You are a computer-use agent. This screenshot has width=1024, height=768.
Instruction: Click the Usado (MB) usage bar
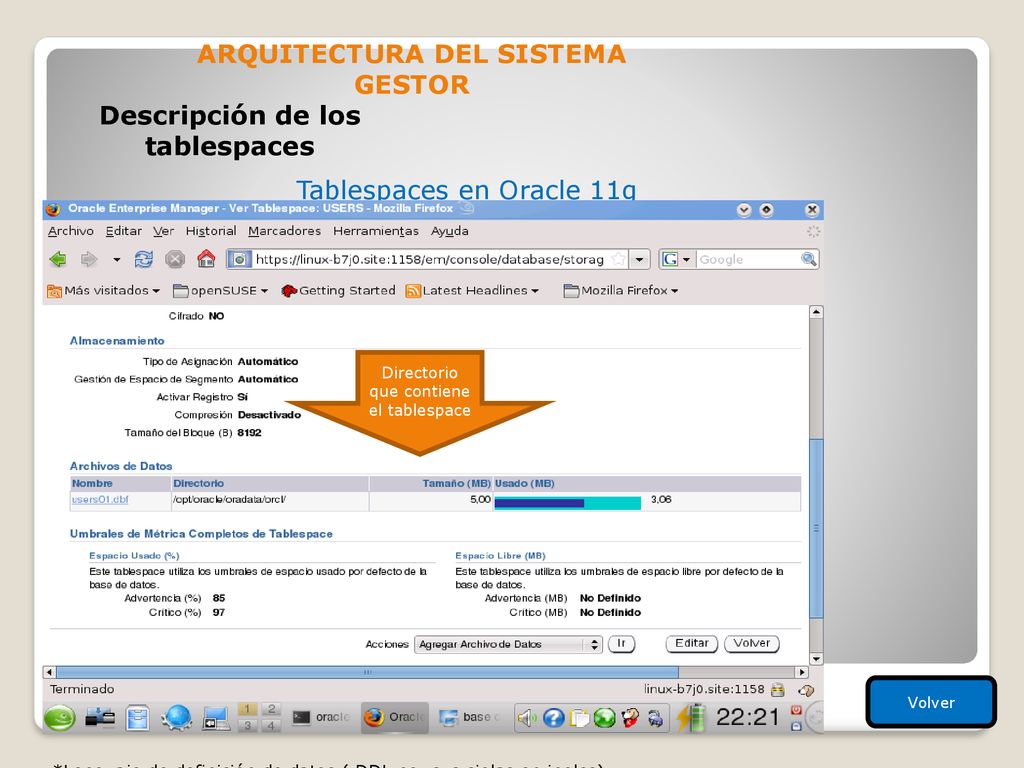click(568, 503)
